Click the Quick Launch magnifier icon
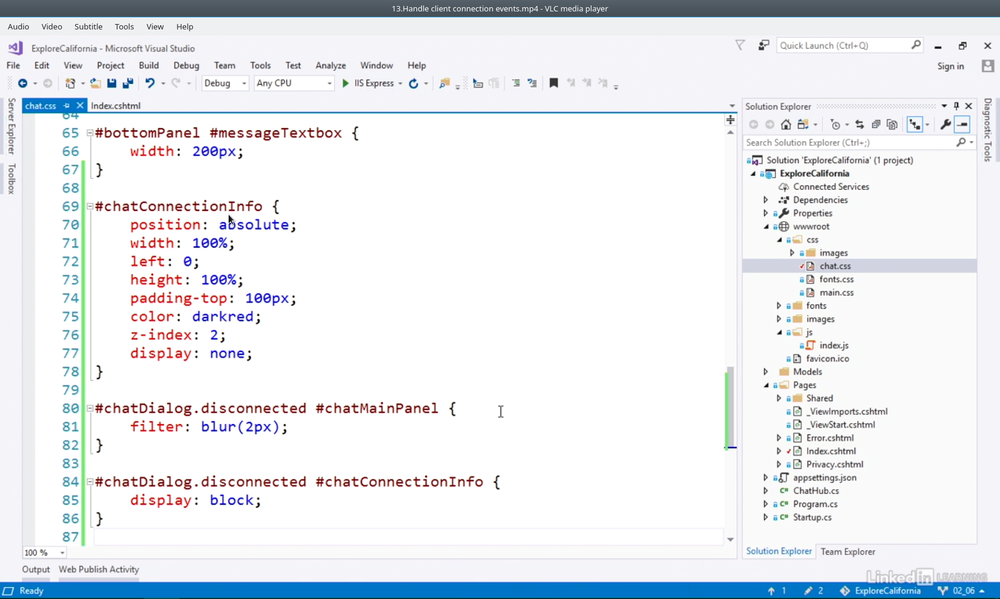The image size is (1000, 599). 916,45
